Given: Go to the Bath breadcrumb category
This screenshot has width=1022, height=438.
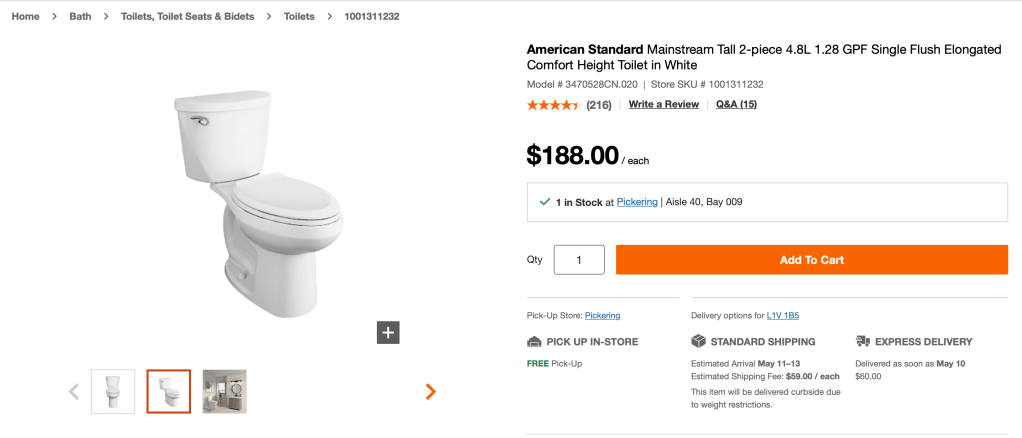Looking at the screenshot, I should point(80,16).
